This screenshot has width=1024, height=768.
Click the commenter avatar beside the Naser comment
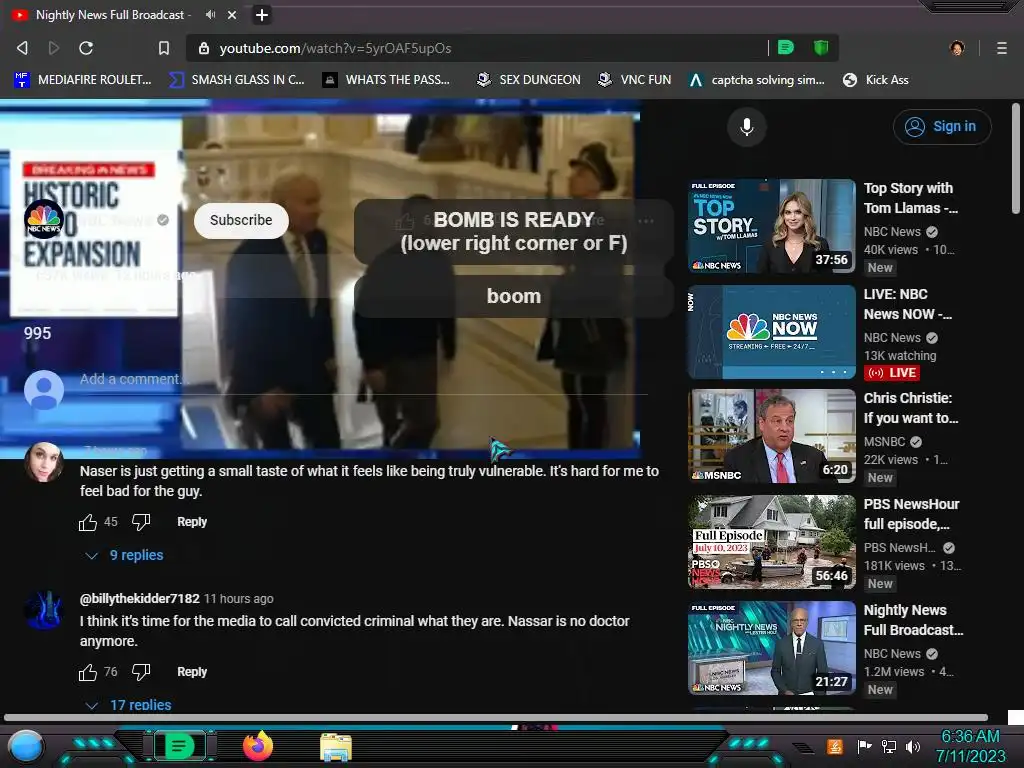coord(44,462)
